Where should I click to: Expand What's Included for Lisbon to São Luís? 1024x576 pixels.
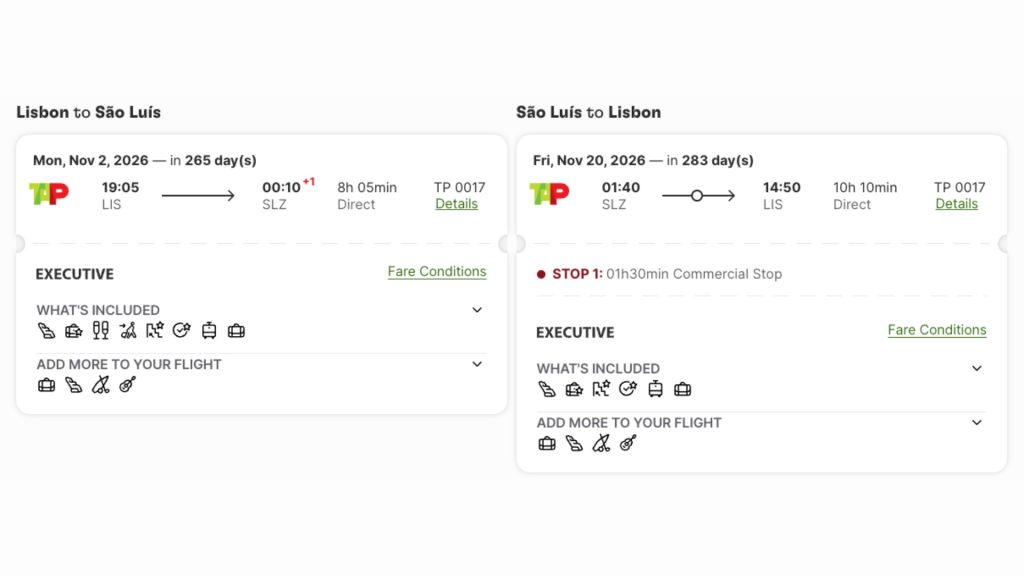point(477,310)
